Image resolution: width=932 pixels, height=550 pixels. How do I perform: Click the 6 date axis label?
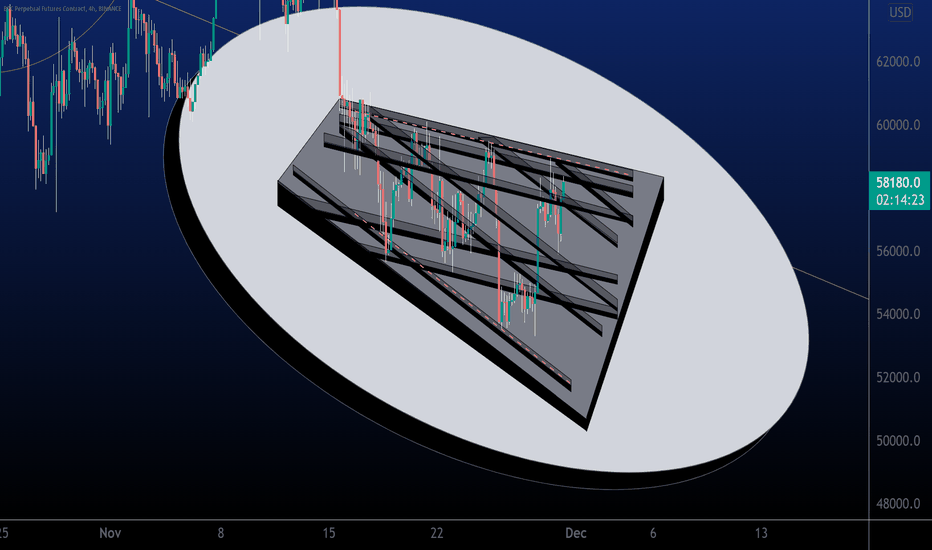pyautogui.click(x=653, y=533)
